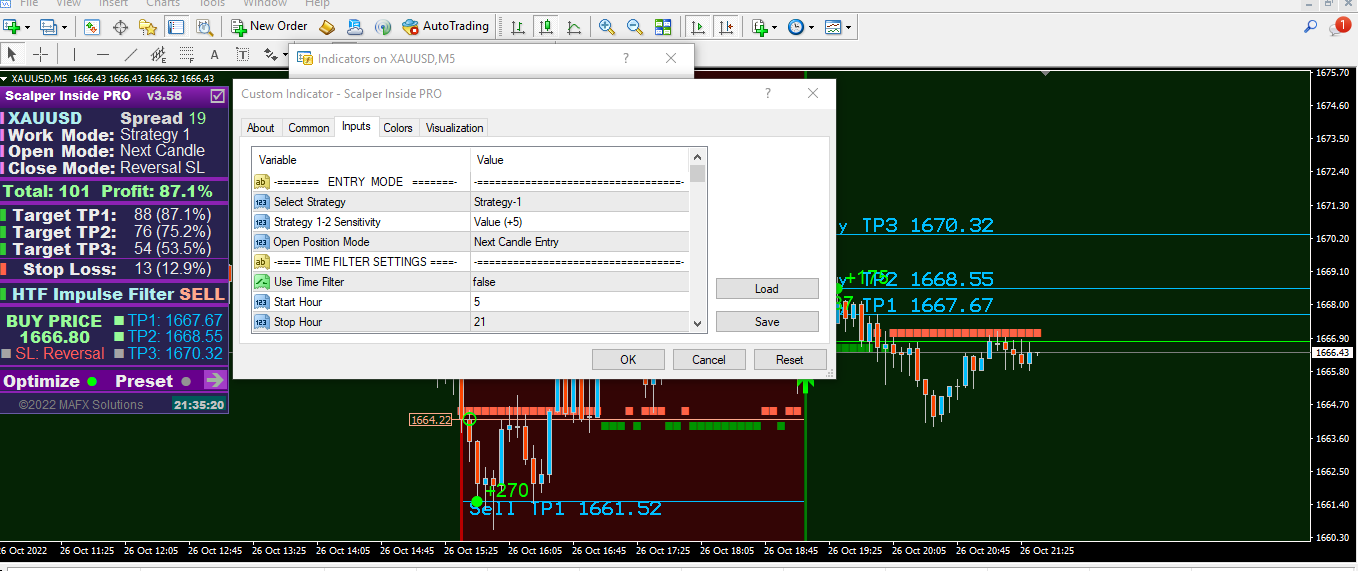Open the Profiles toolbar icon
Image resolution: width=1358 pixels, height=571 pixels.
click(48, 27)
